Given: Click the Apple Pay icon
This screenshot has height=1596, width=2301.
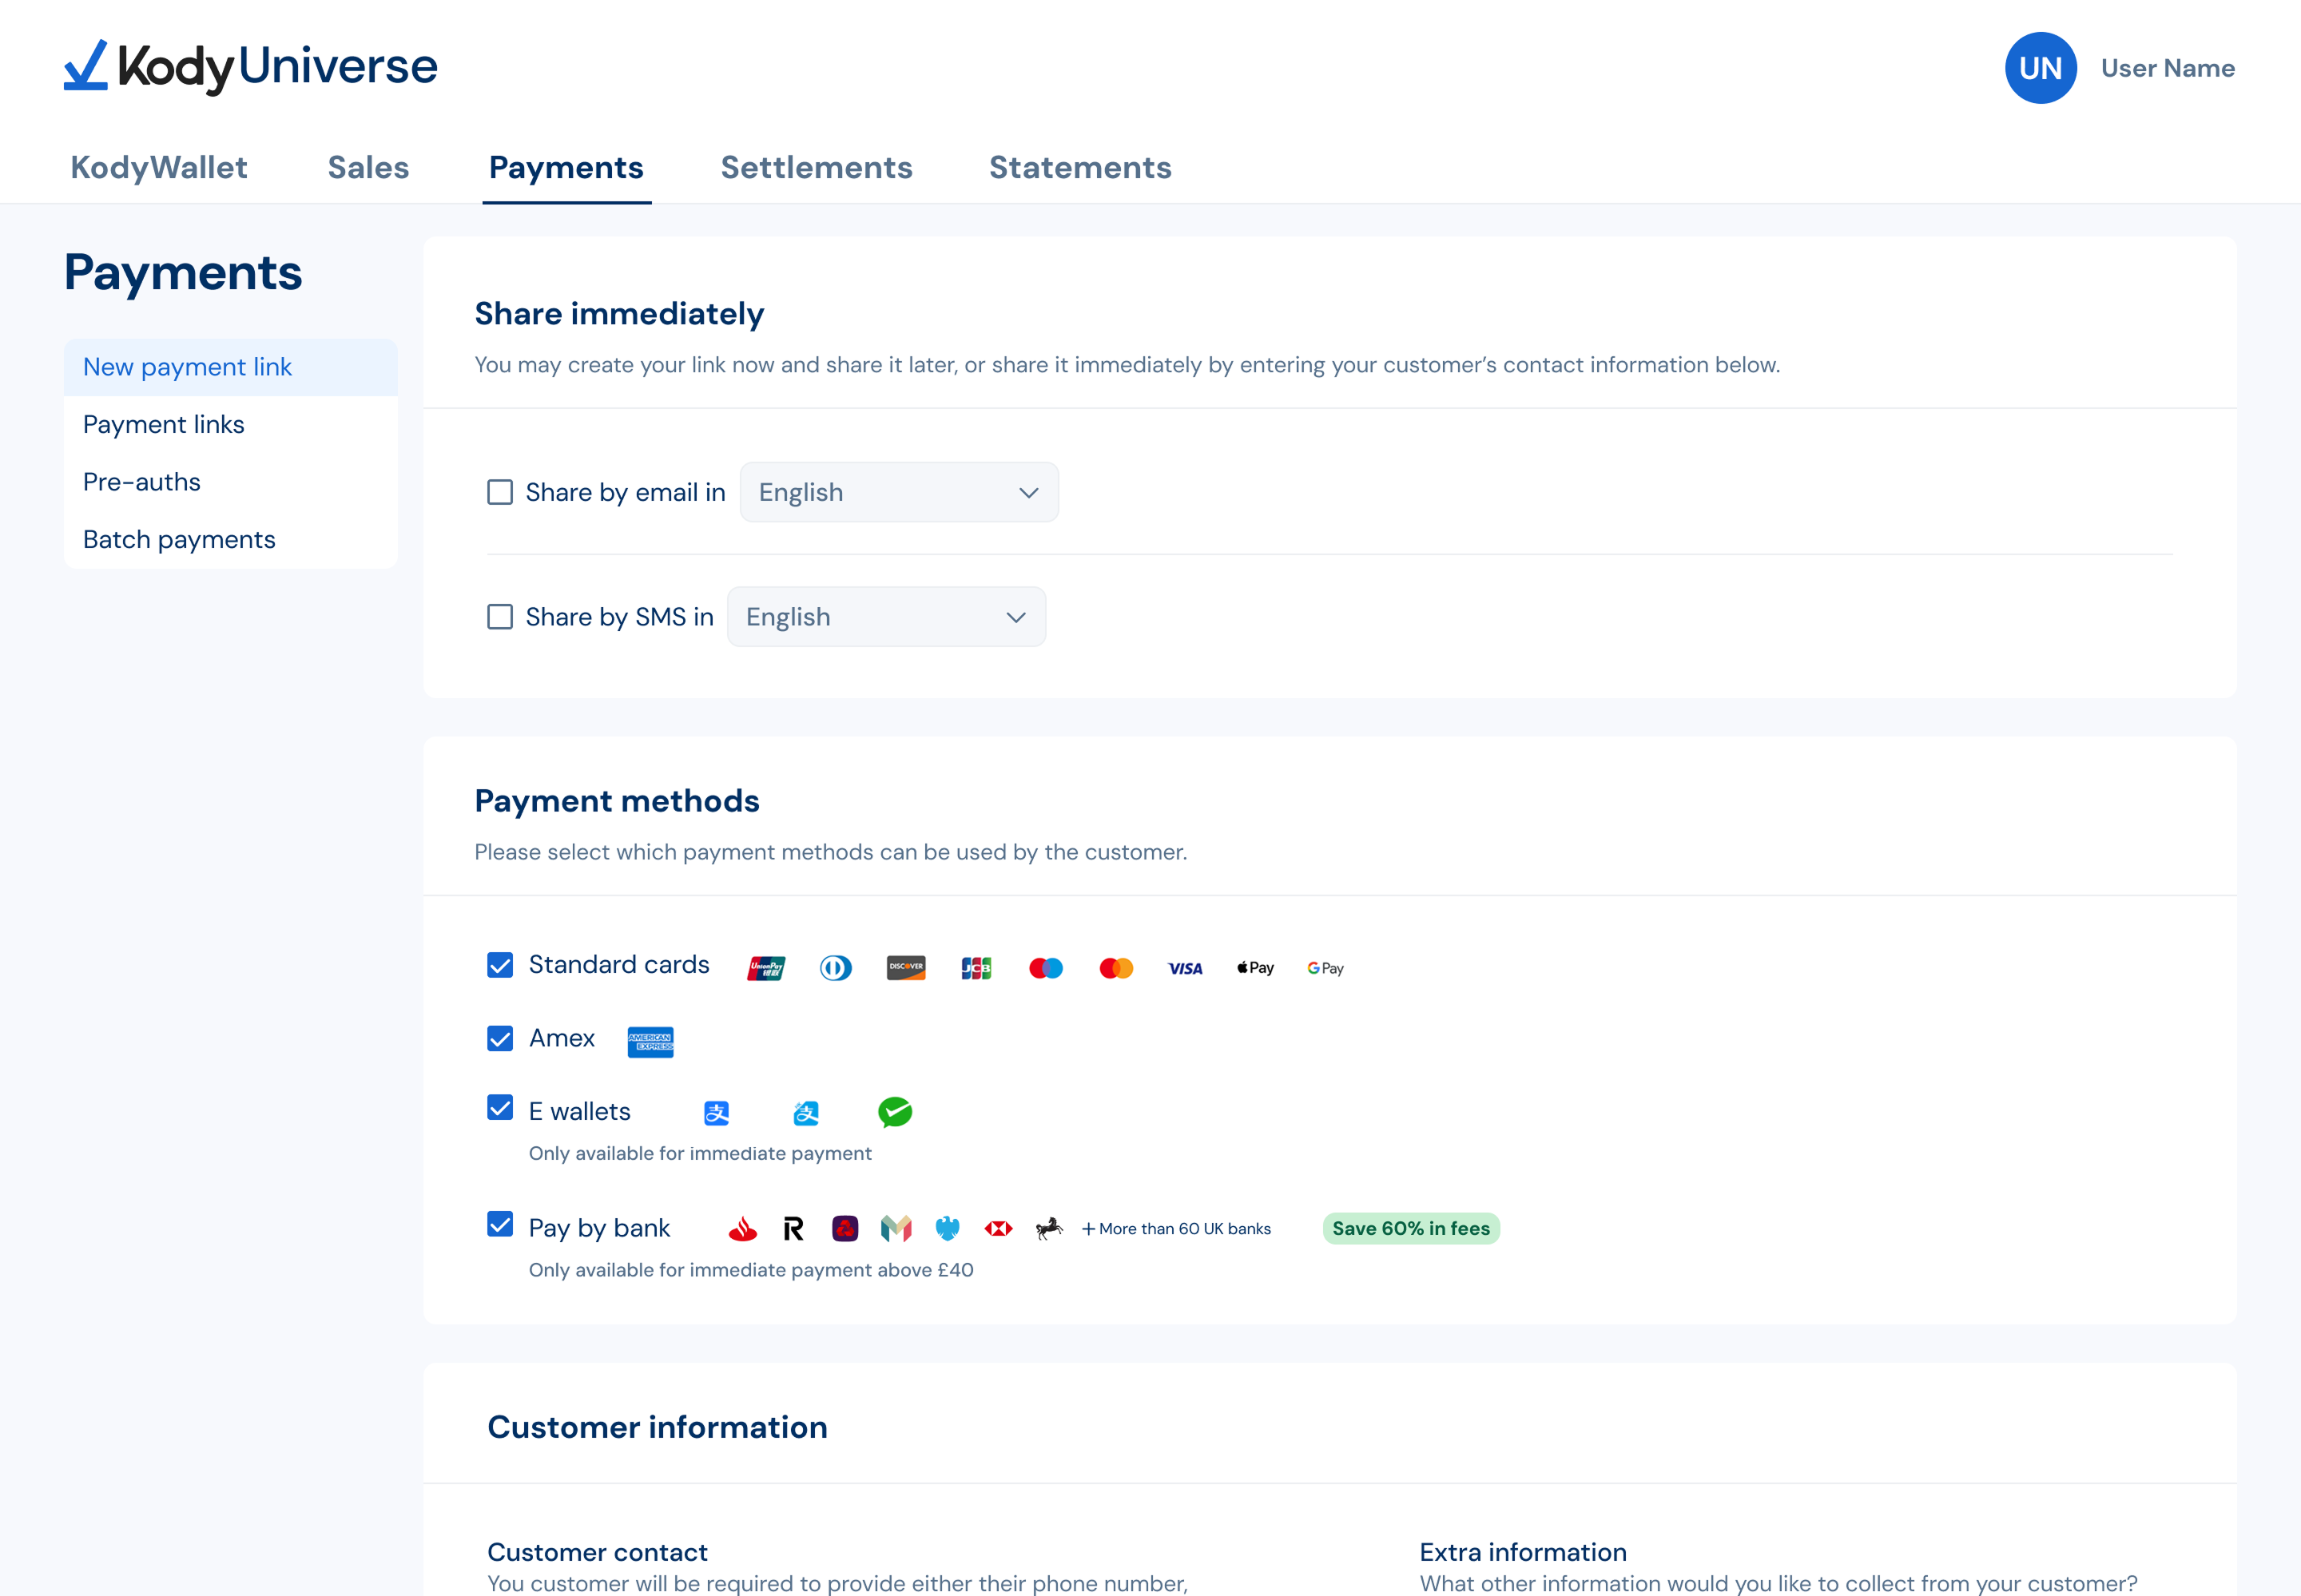Looking at the screenshot, I should tap(1256, 968).
